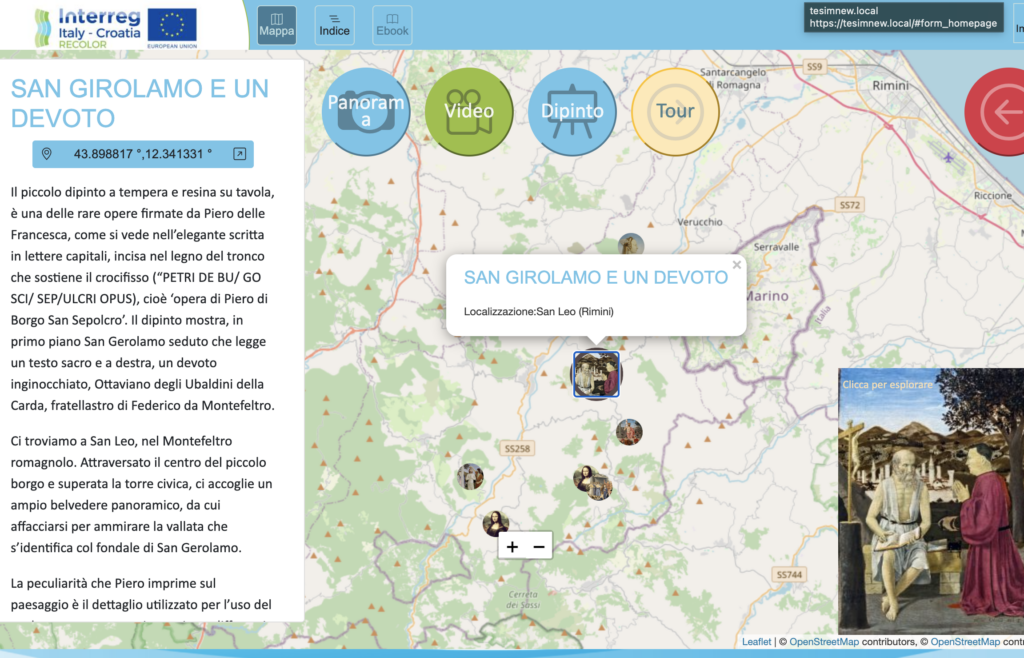Select the painting marker left of SS258
Screen dimensions: 1024x658
470,477
